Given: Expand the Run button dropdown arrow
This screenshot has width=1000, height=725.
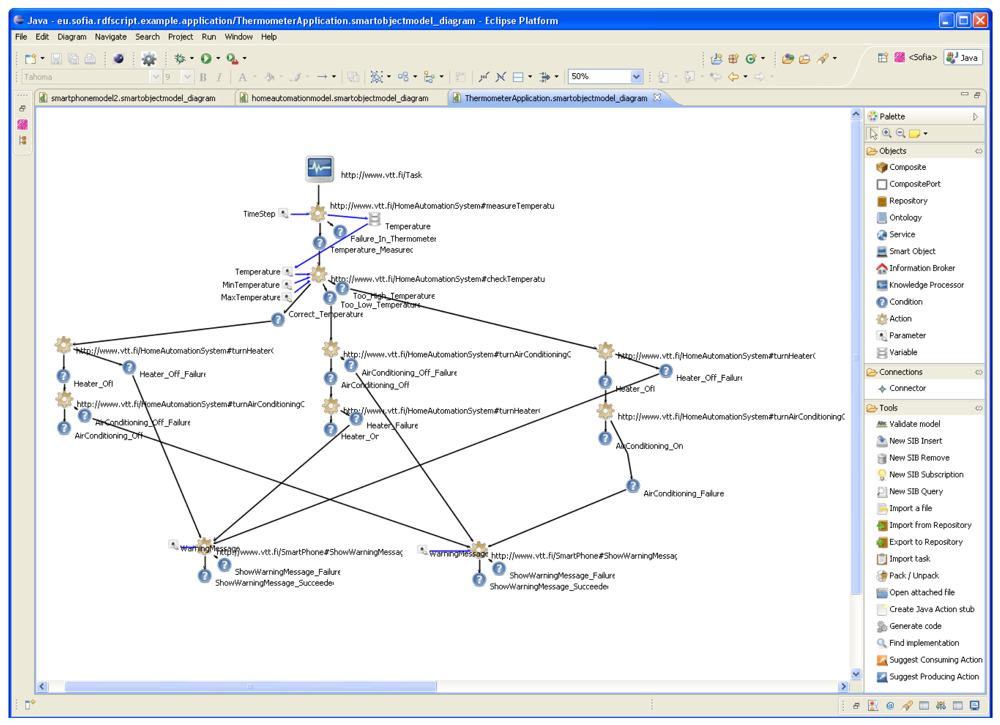Looking at the screenshot, I should [217, 59].
